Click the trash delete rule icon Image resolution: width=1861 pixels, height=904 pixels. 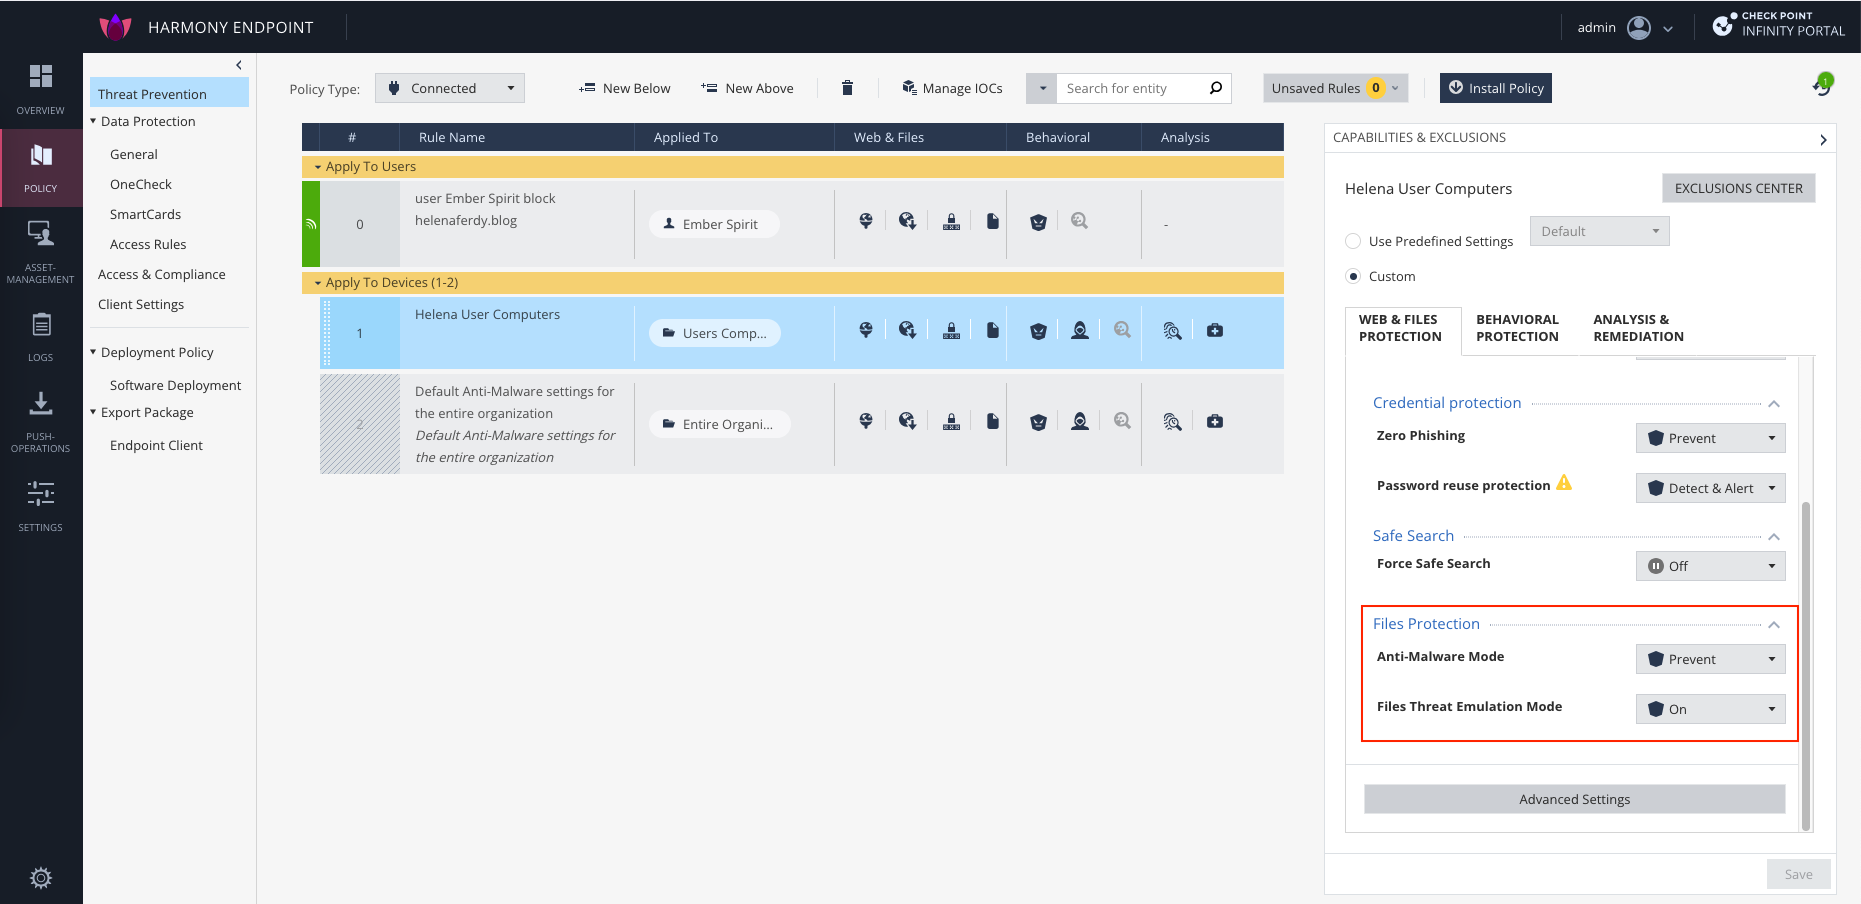[847, 88]
